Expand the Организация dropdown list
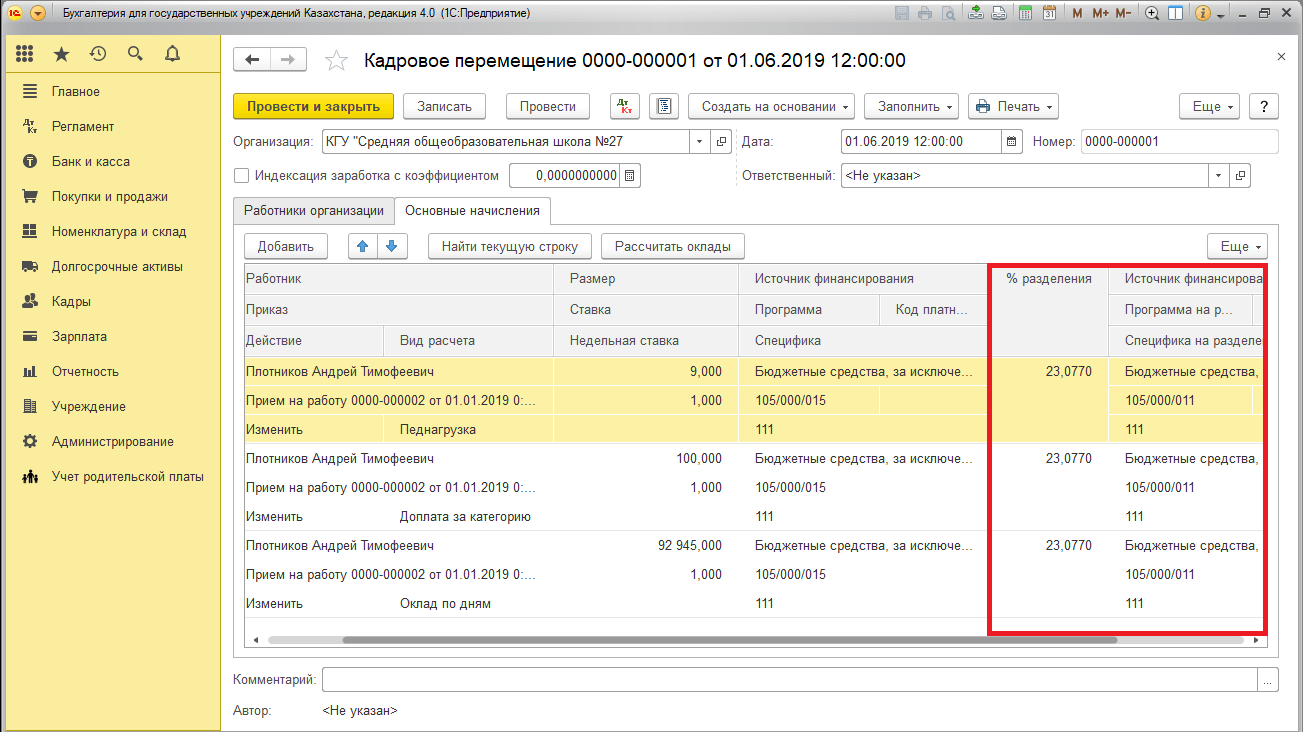The image size is (1303, 732). [699, 142]
